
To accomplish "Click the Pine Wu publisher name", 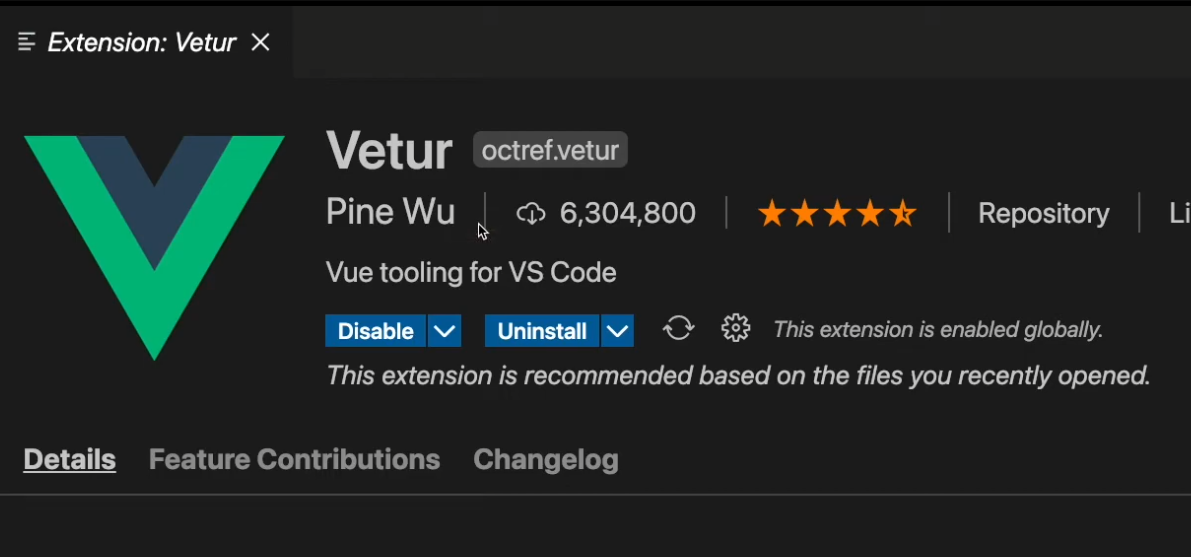I will click(x=390, y=212).
